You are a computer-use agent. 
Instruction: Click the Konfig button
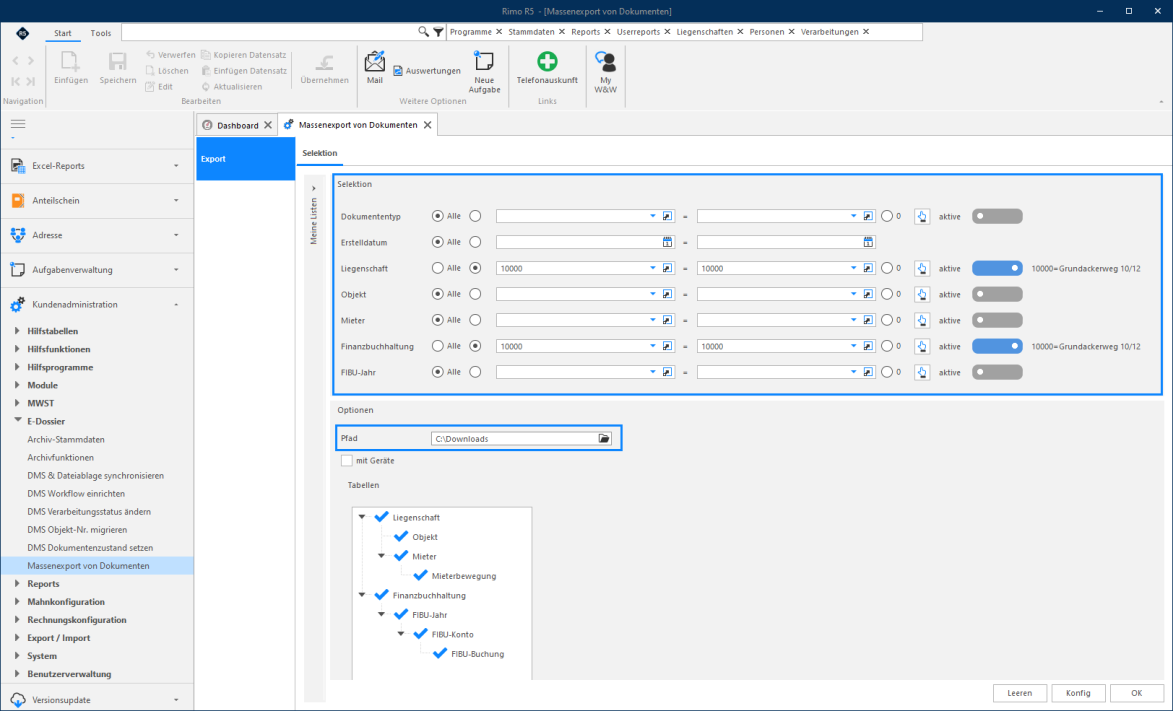1078,693
